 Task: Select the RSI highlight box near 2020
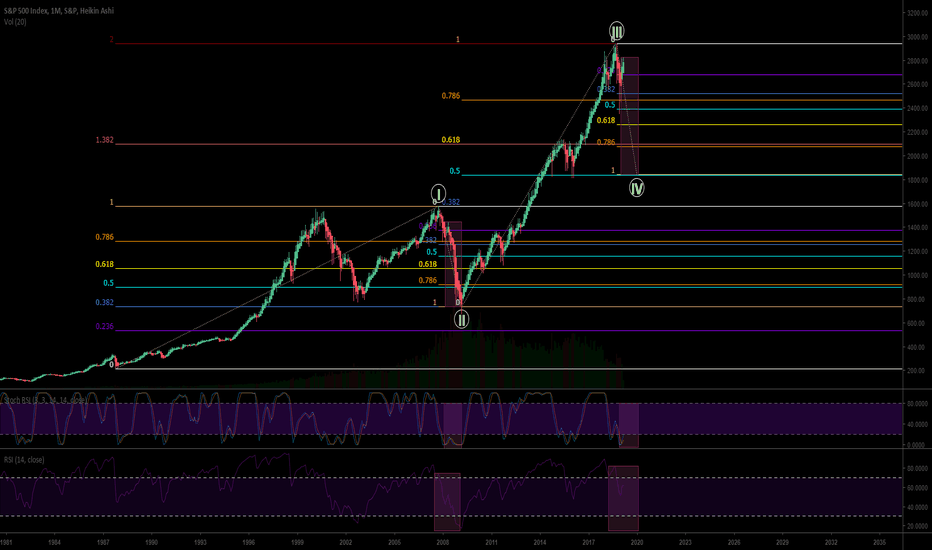[623, 498]
